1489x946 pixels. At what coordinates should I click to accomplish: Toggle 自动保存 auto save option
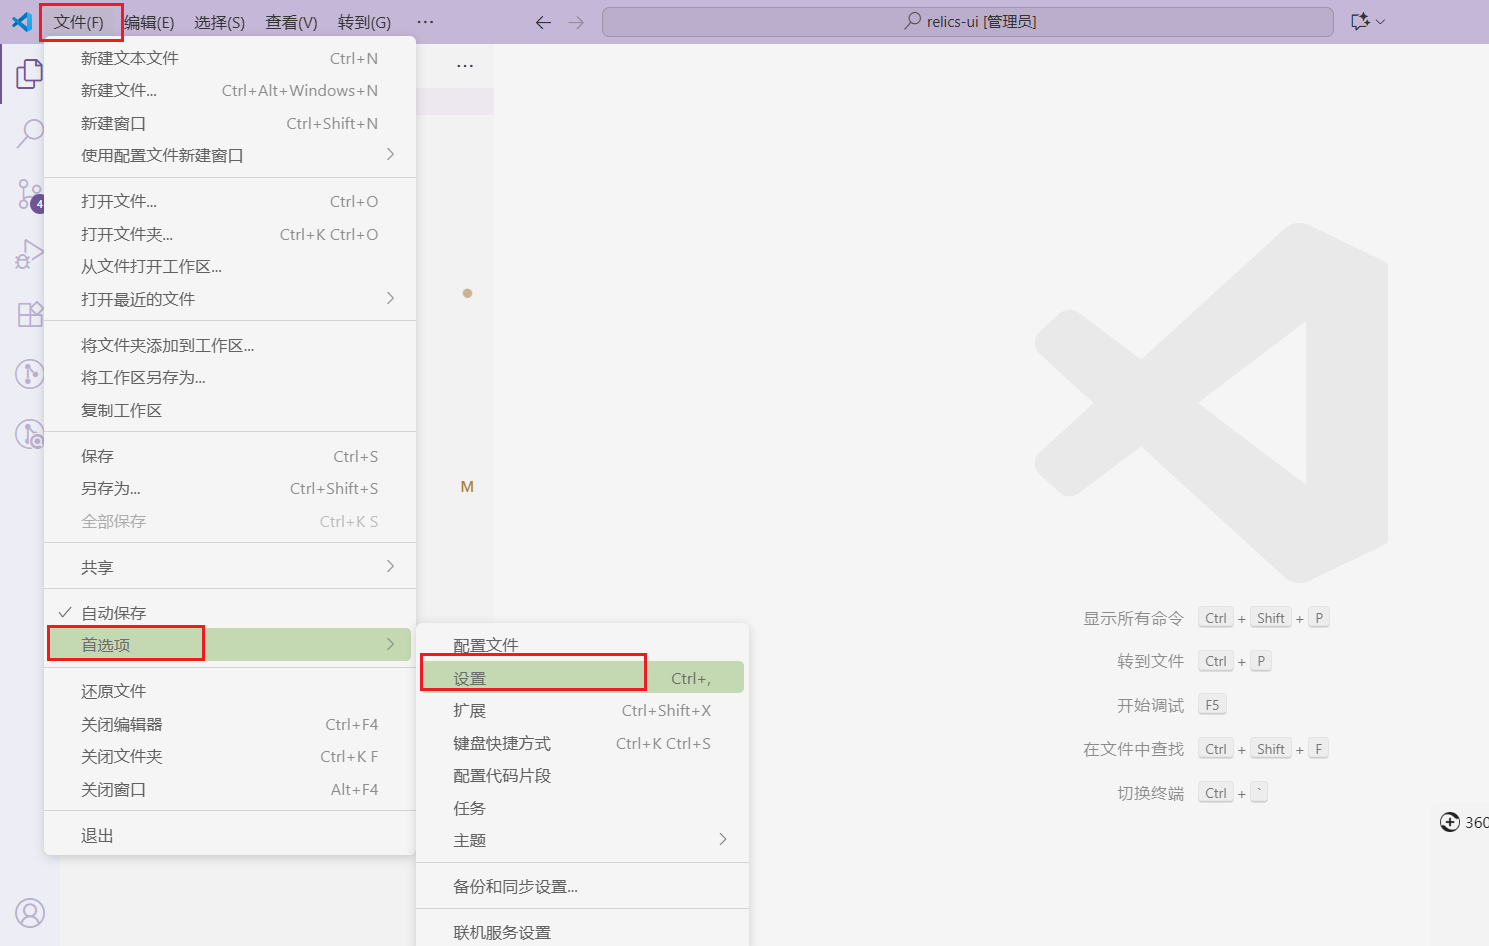[x=230, y=613]
